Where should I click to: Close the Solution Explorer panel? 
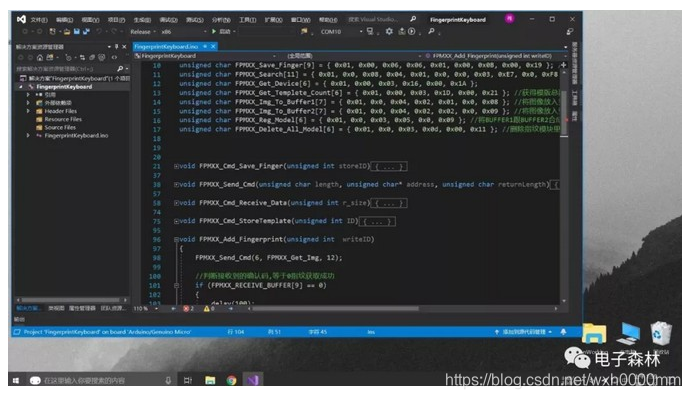[x=124, y=46]
